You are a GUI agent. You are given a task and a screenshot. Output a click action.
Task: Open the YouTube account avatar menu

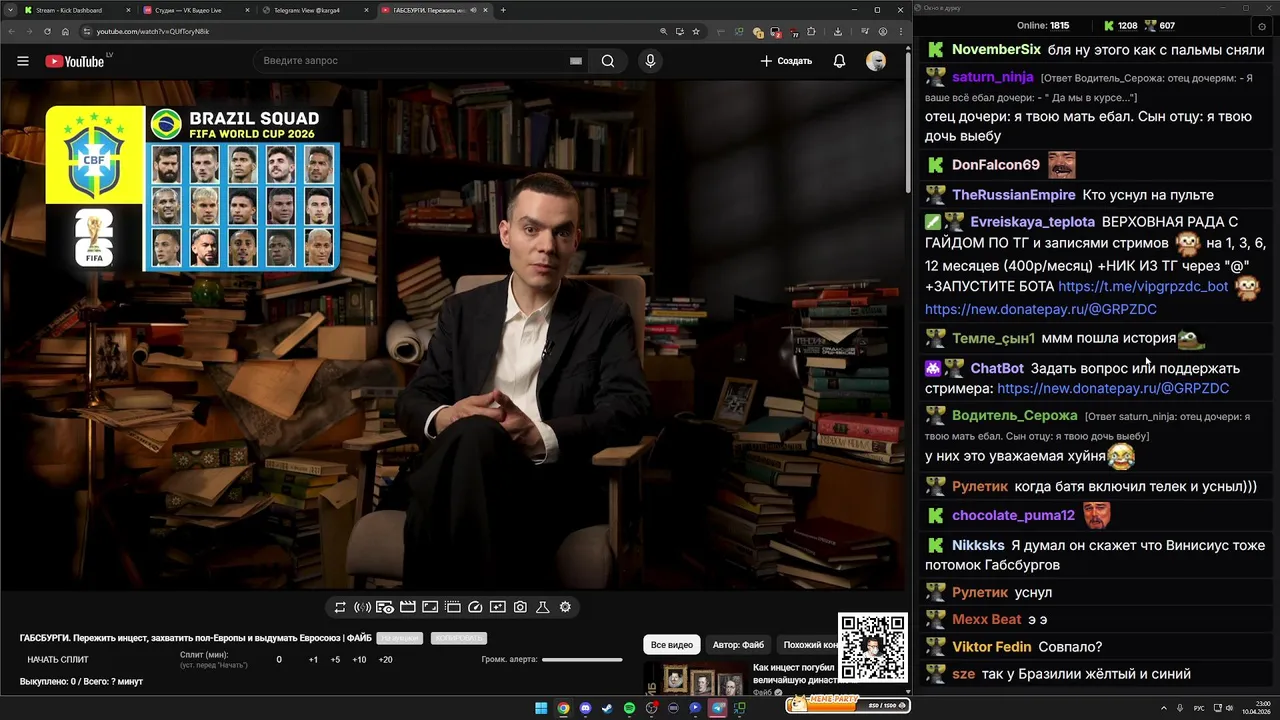click(876, 61)
